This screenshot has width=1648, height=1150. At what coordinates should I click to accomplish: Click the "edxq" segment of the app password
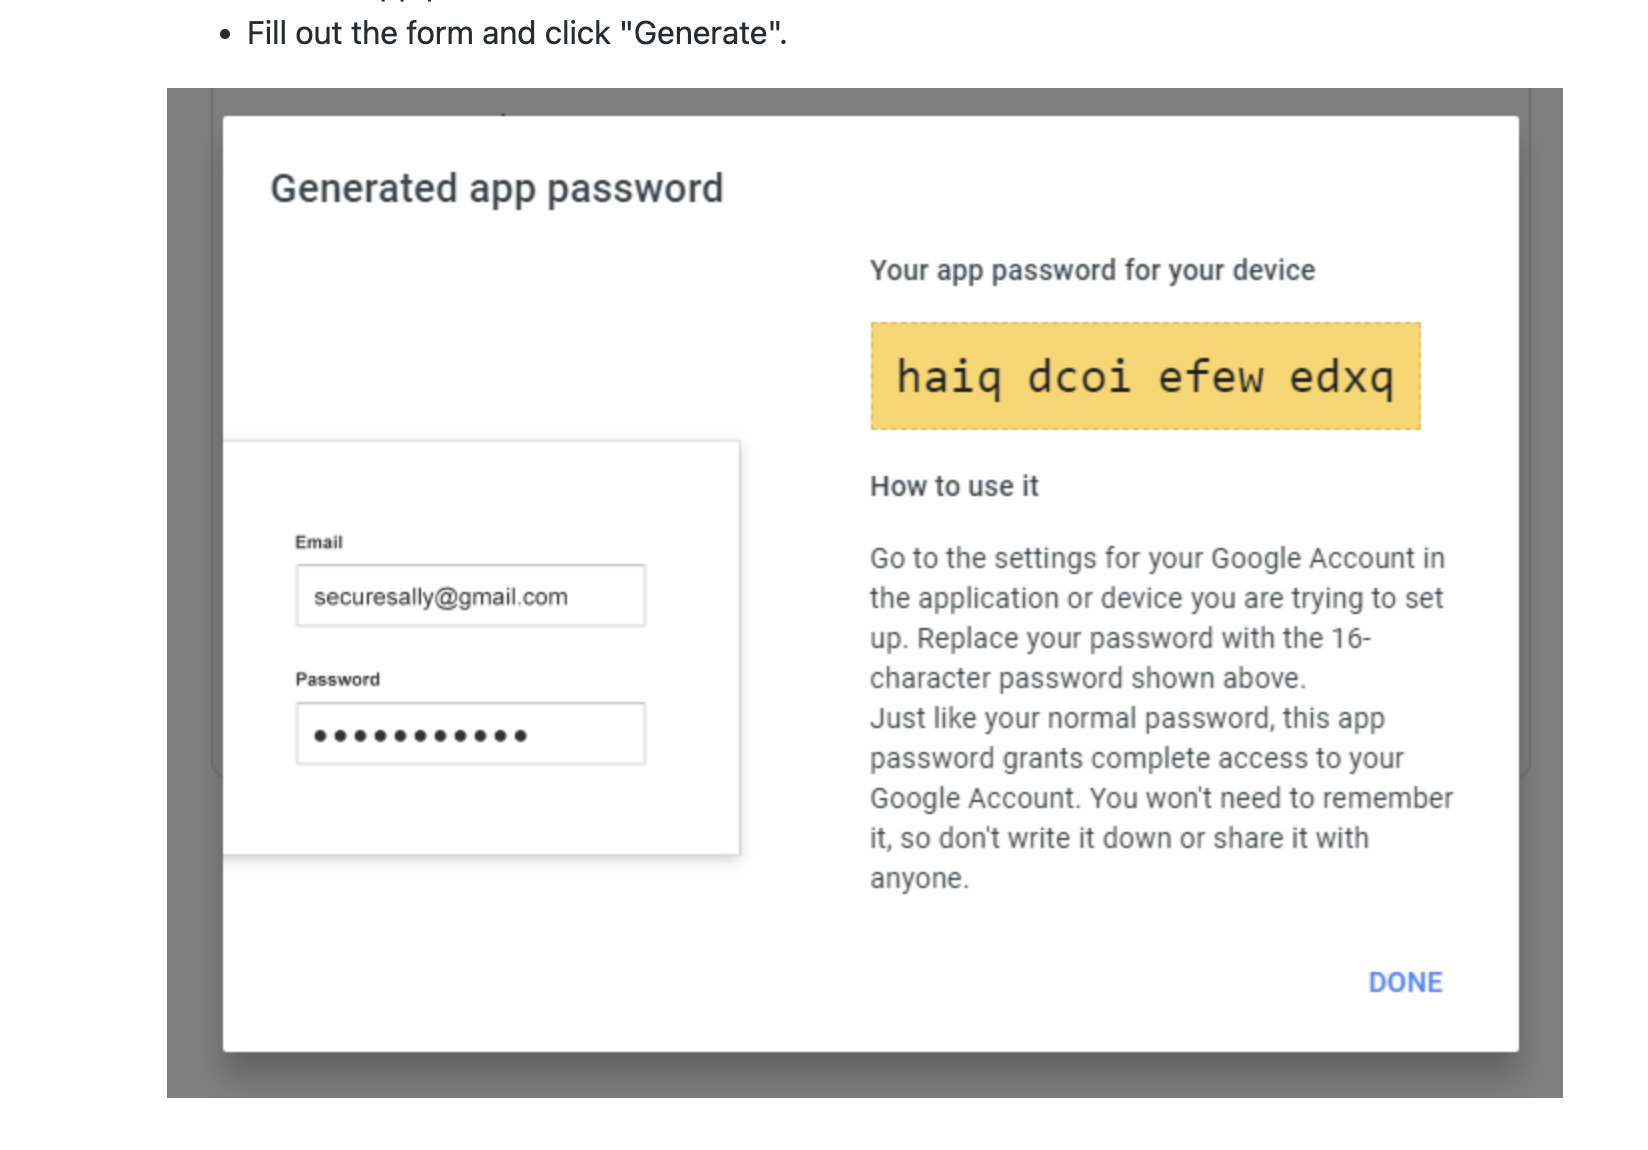pos(1341,377)
